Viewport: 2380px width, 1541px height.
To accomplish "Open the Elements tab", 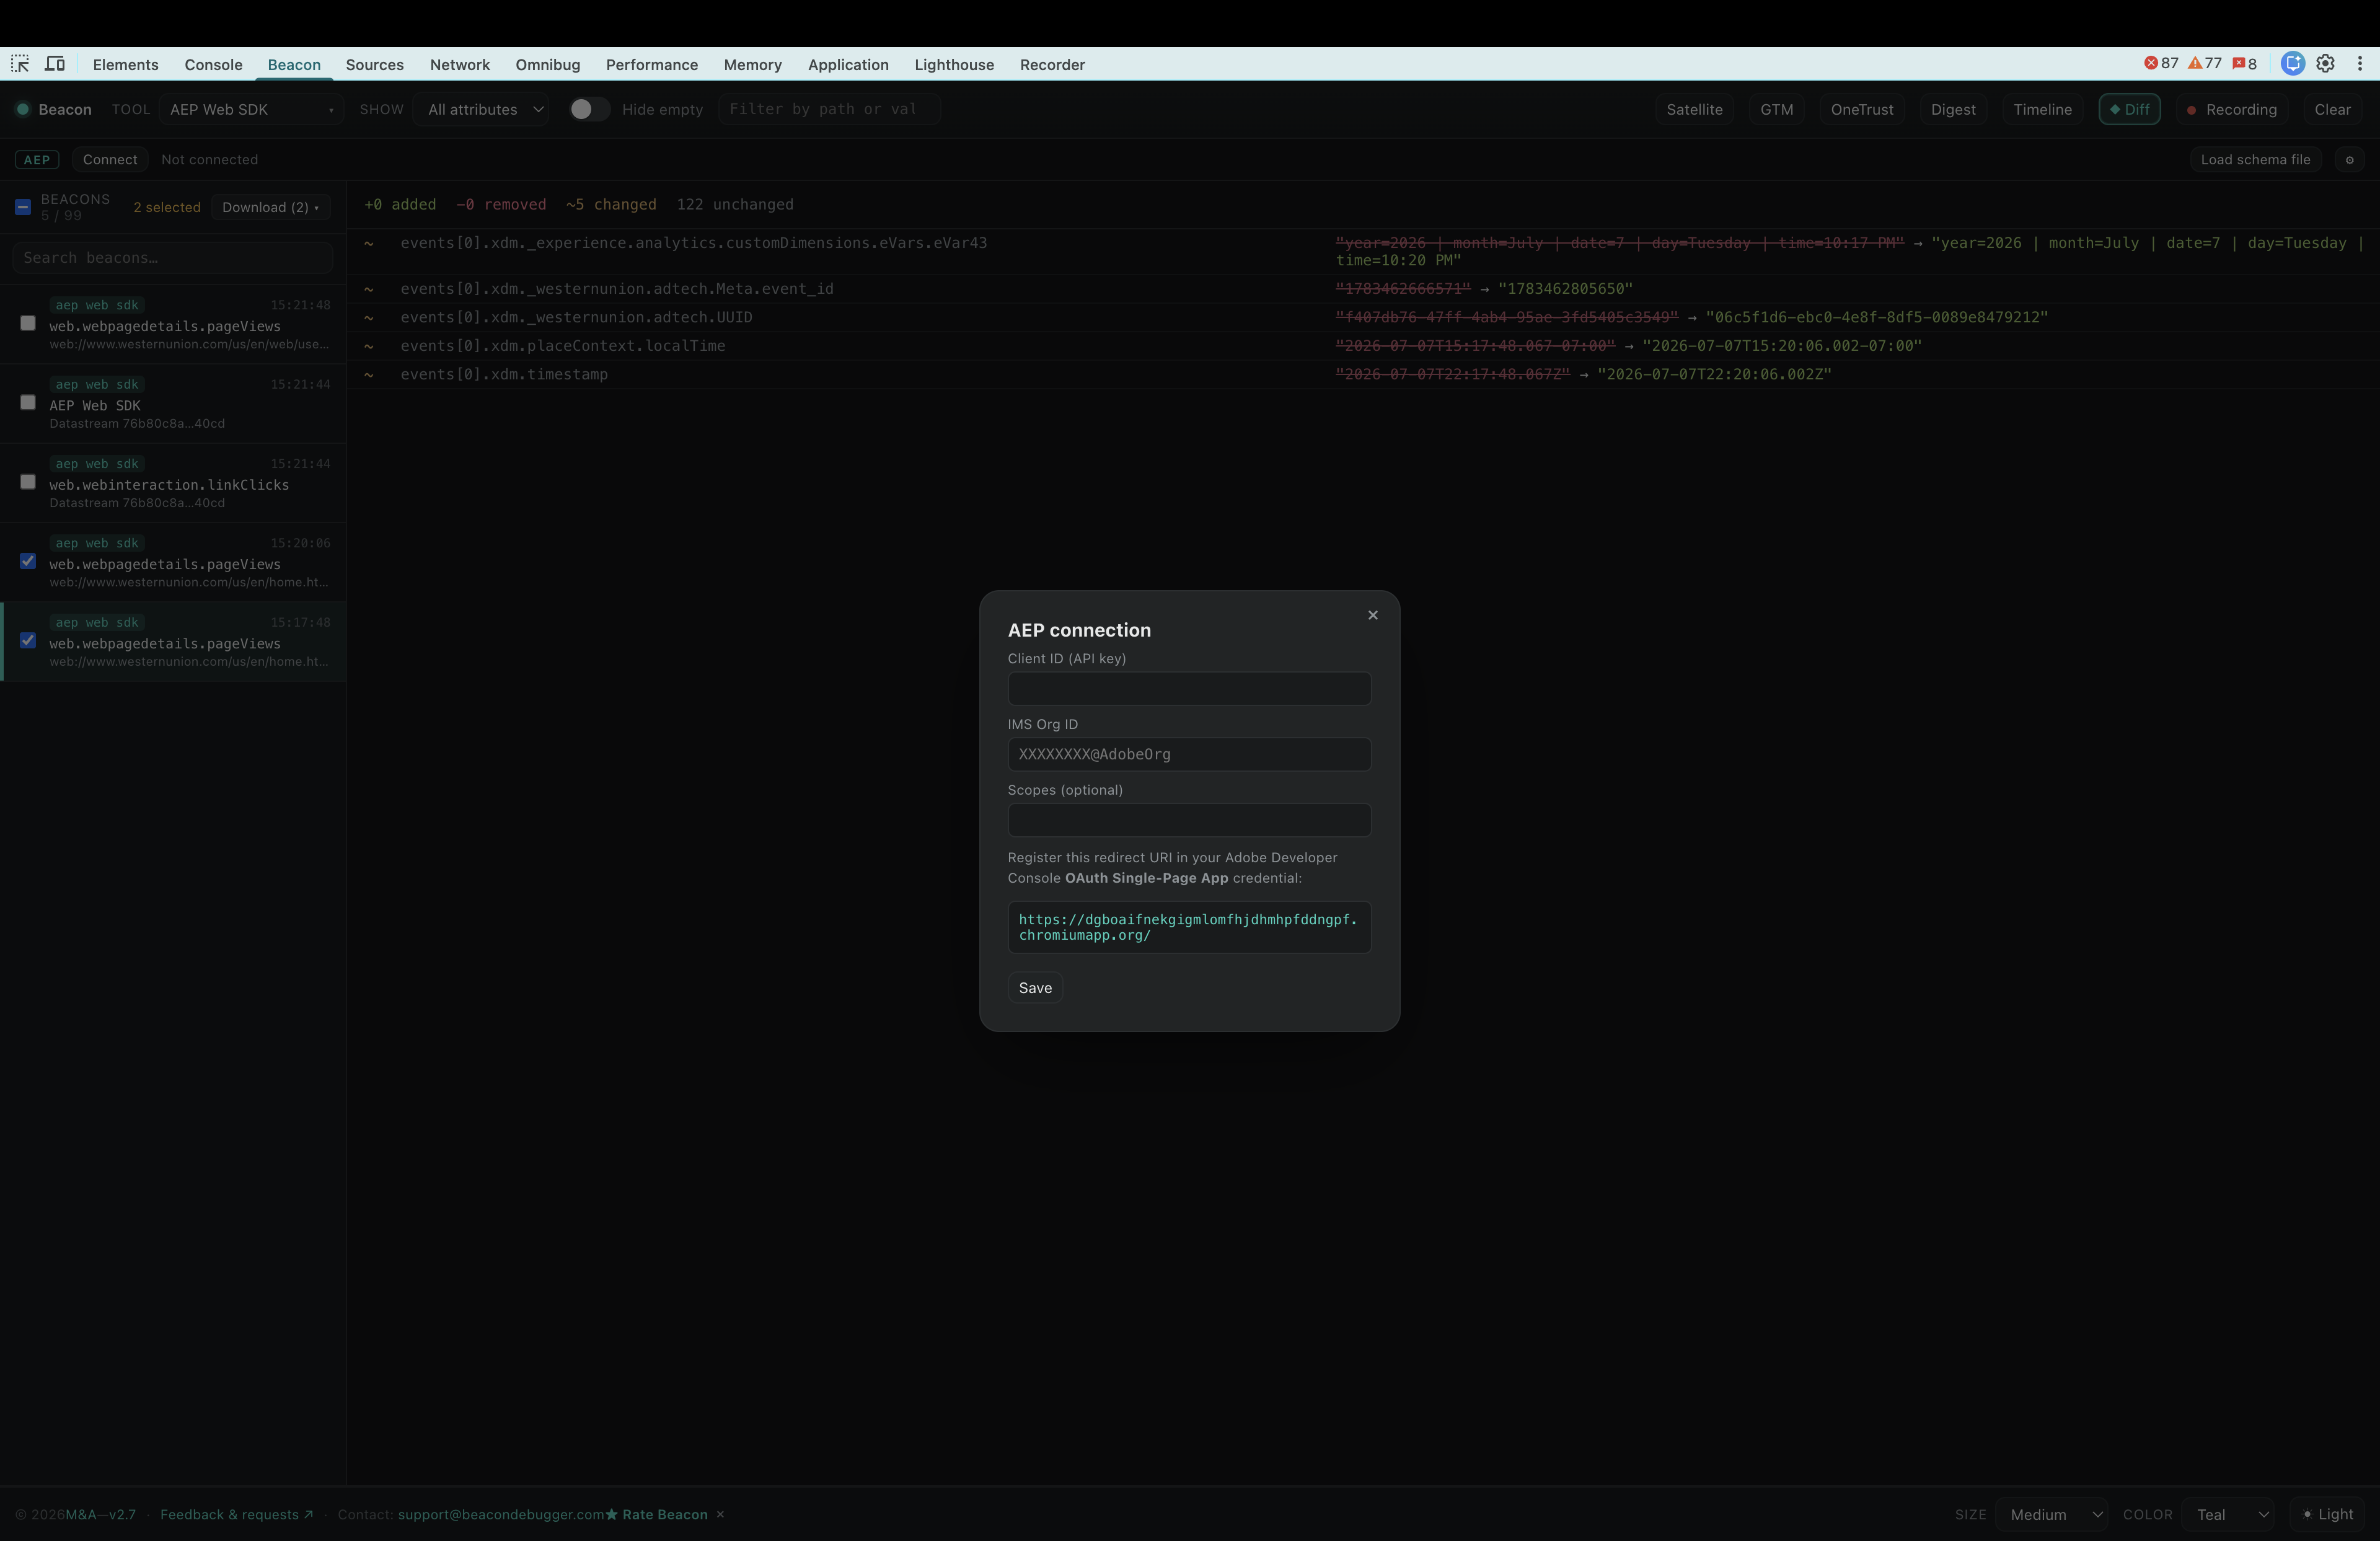I will pos(126,64).
